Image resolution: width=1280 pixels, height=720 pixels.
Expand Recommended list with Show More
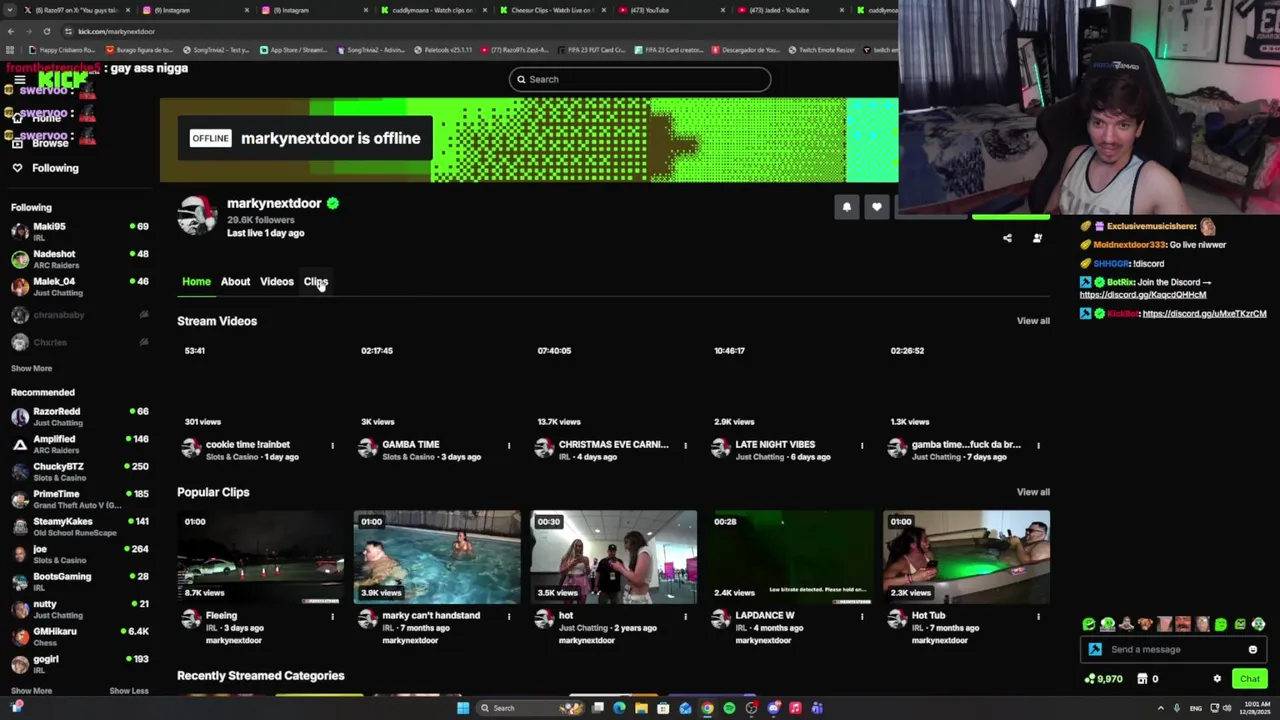[x=31, y=691]
